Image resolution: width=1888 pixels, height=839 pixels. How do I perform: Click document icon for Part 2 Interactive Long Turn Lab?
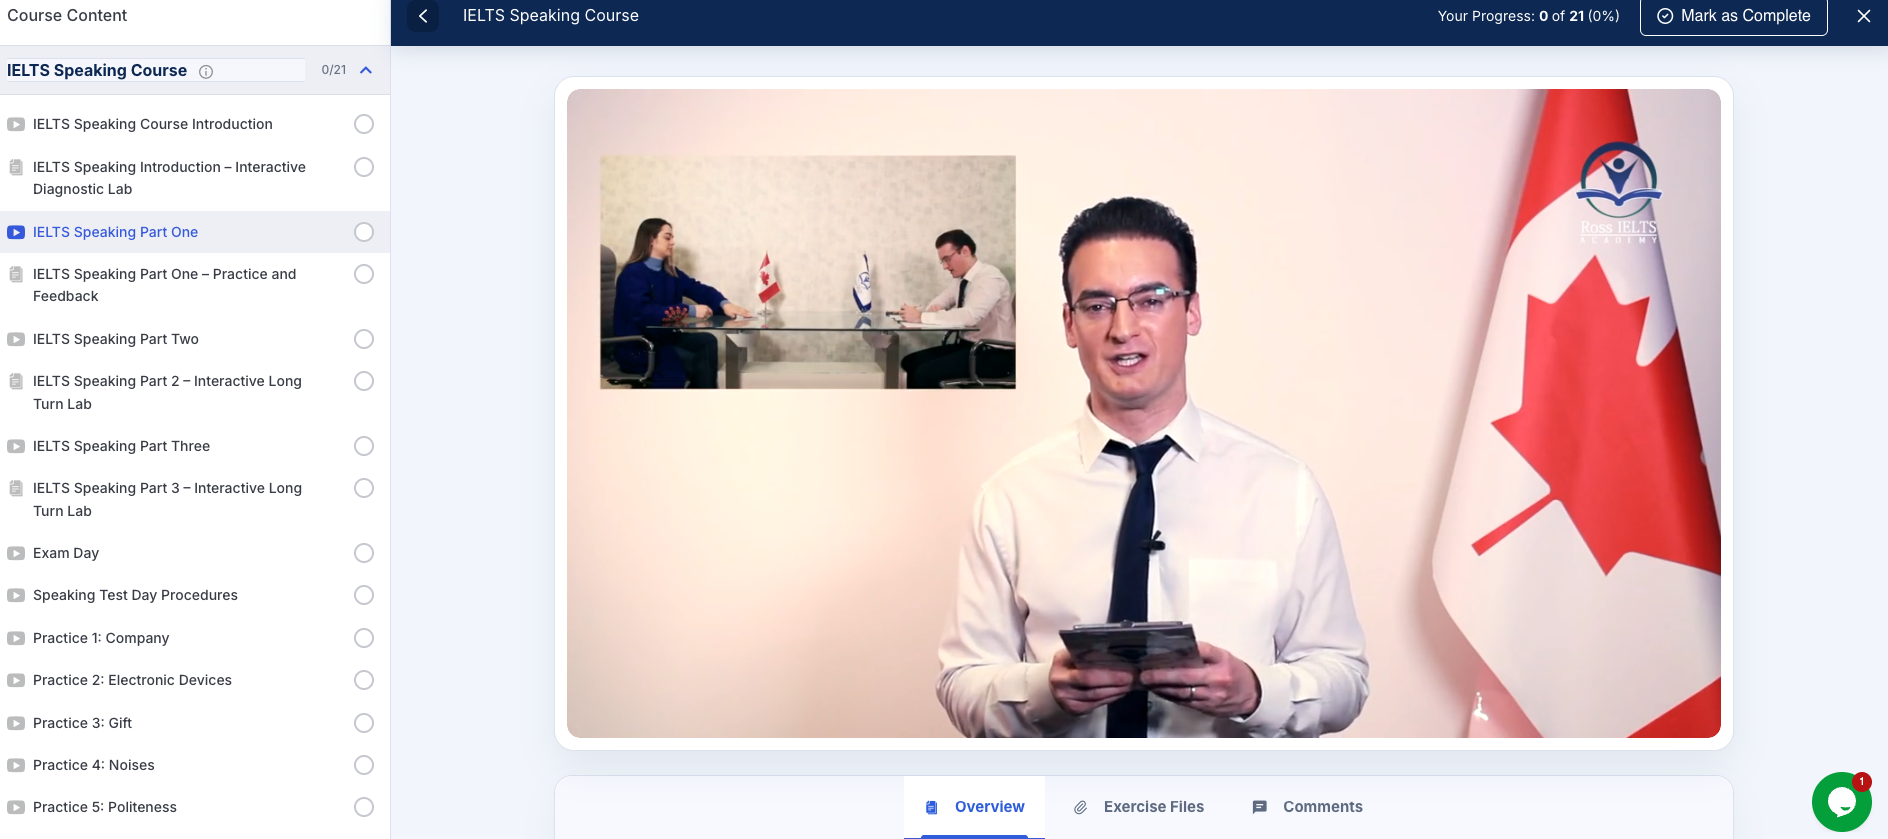[16, 381]
